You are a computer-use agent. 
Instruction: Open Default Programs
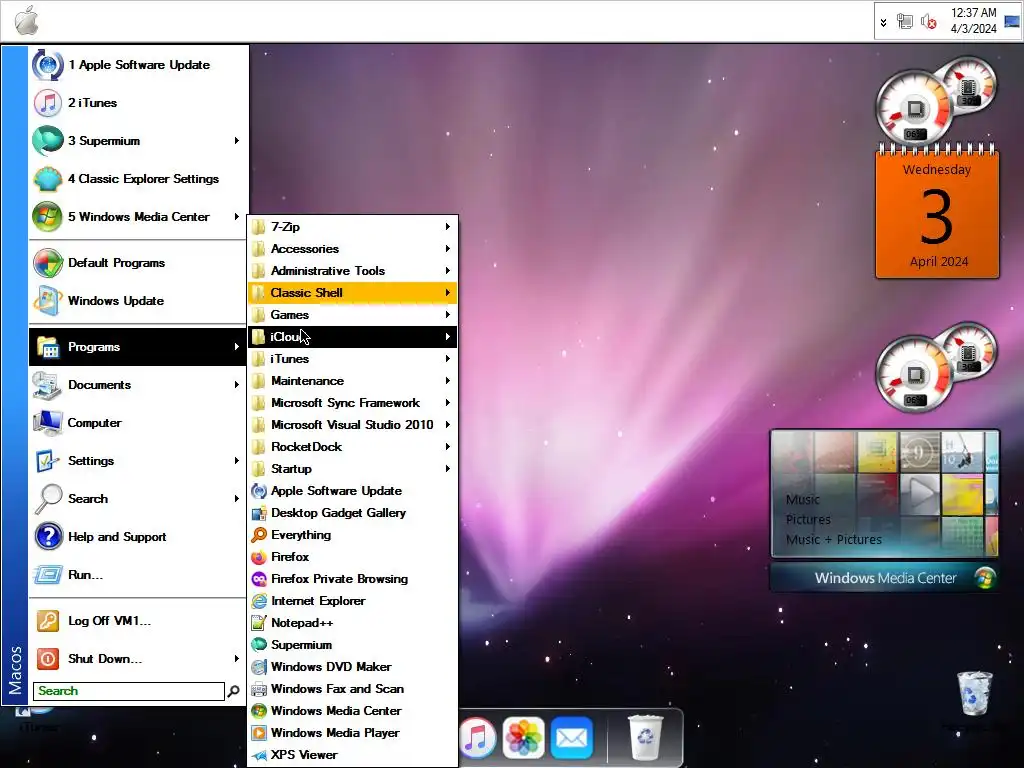138,263
